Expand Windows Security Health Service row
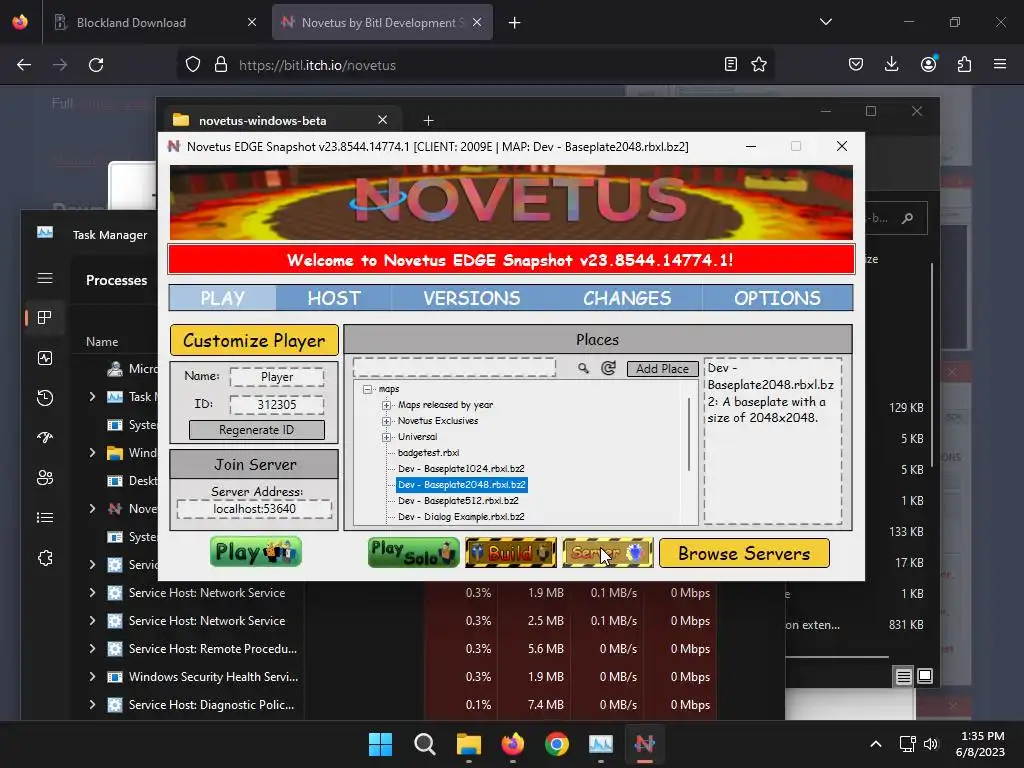This screenshot has height=768, width=1024. pyautogui.click(x=92, y=677)
